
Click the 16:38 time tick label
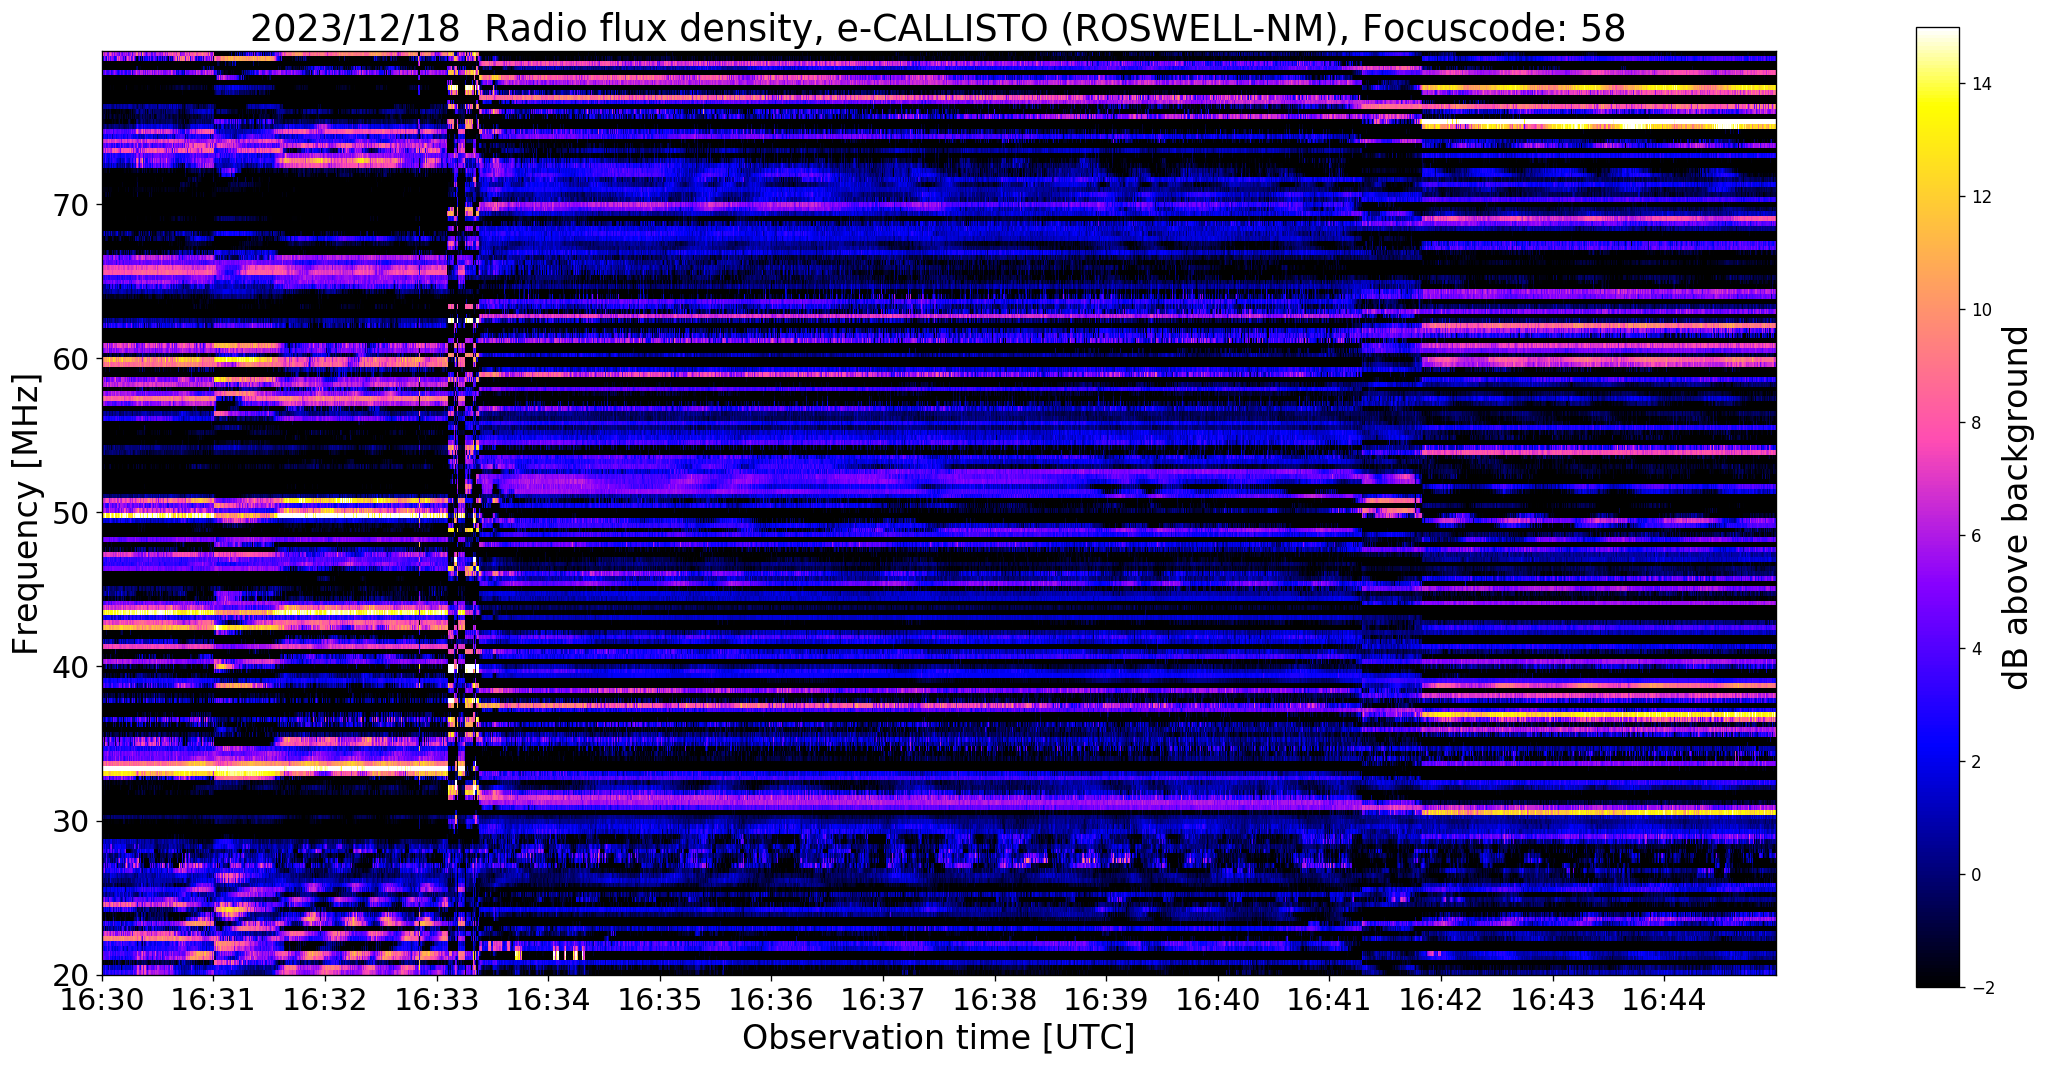995,998
